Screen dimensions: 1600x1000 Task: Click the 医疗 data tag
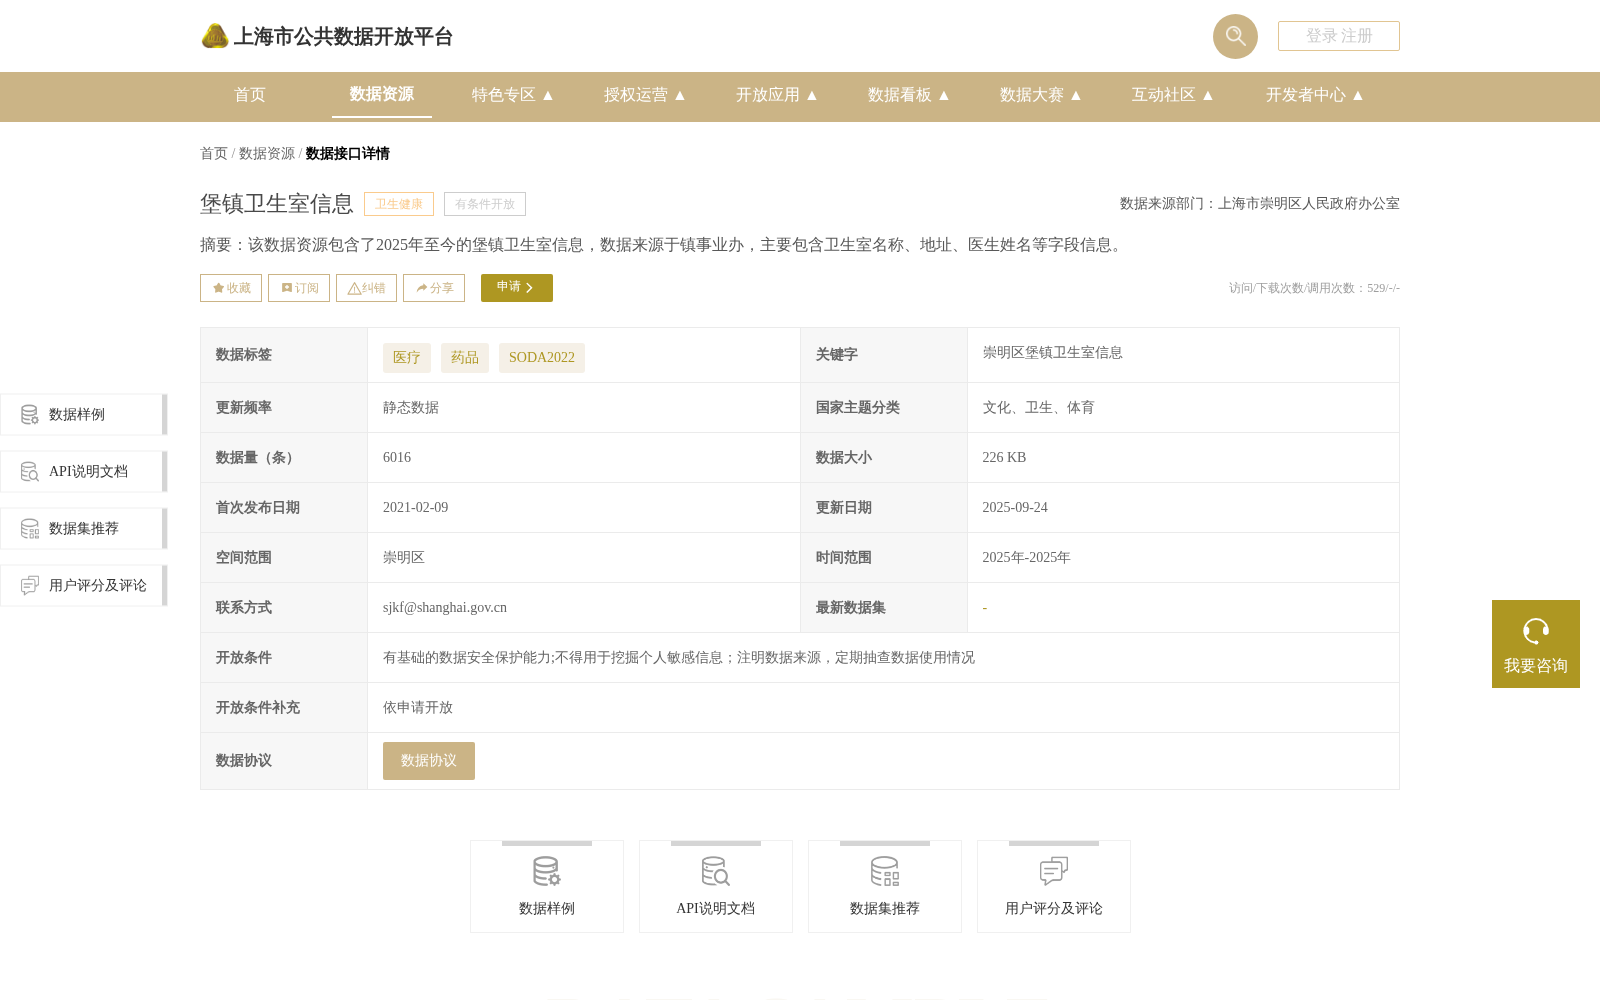(x=407, y=358)
